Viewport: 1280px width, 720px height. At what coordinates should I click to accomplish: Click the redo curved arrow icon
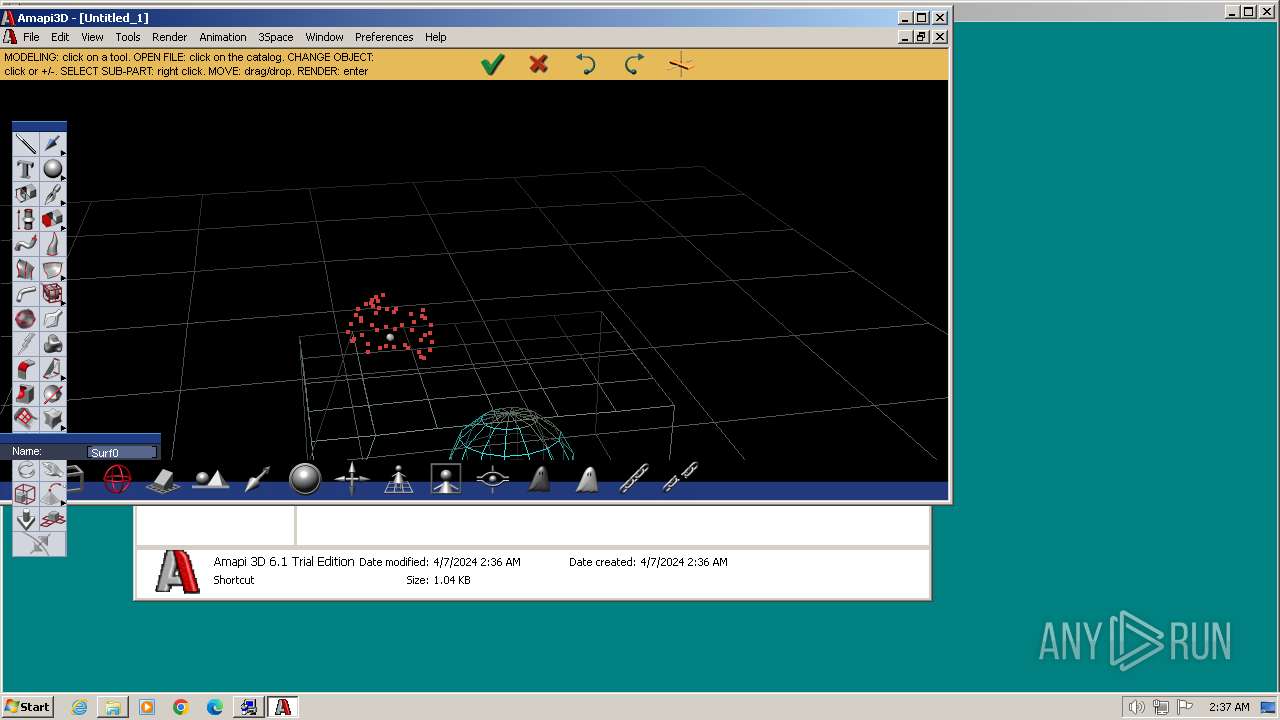point(634,65)
